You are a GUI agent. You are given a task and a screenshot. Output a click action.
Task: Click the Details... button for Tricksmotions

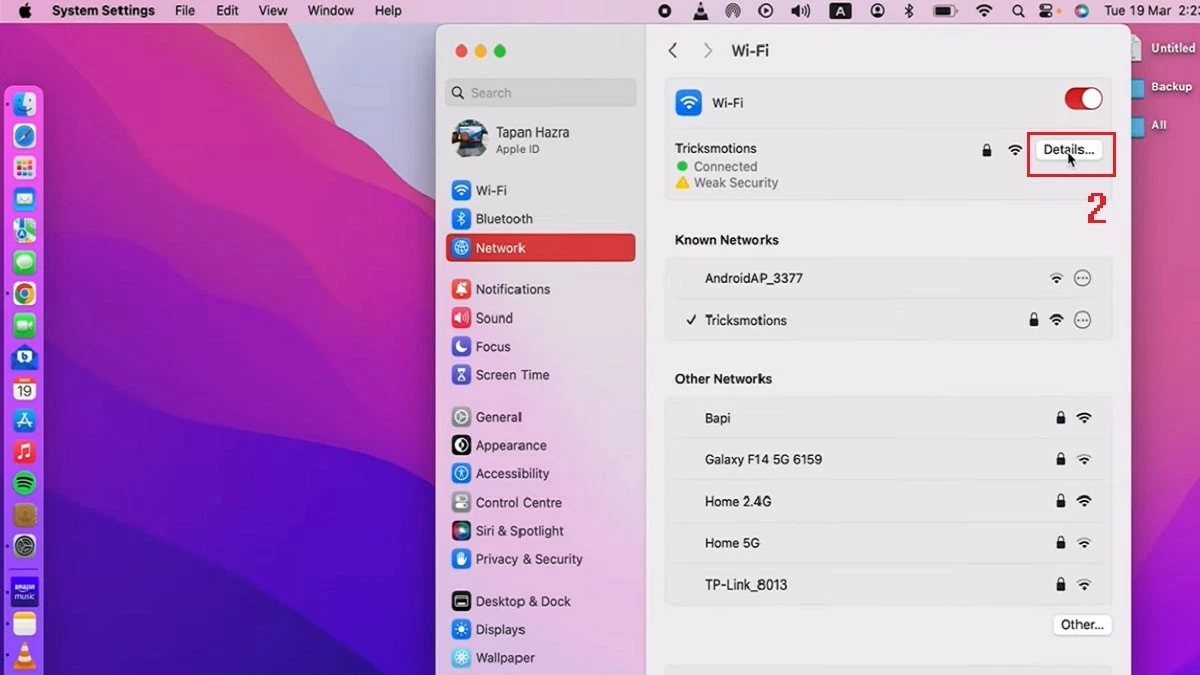click(x=1068, y=150)
